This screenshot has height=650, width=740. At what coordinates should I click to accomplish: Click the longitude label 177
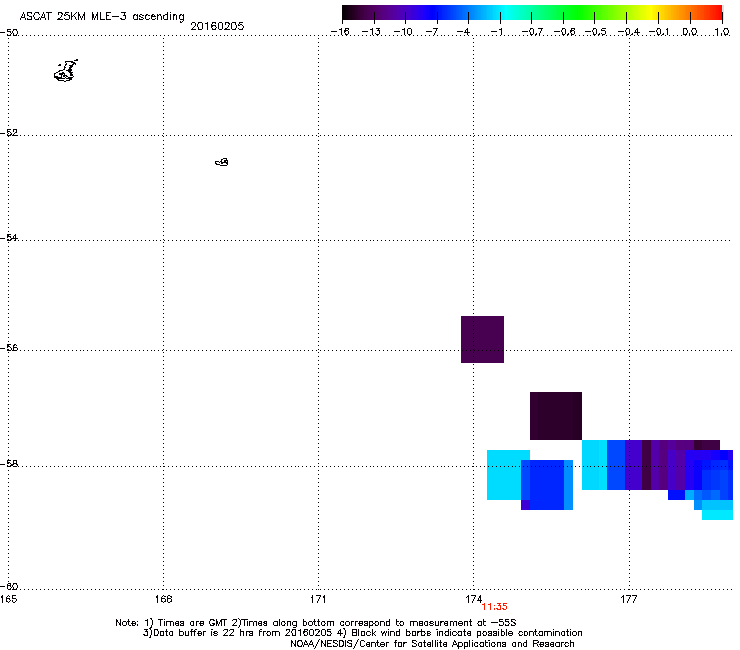629,599
